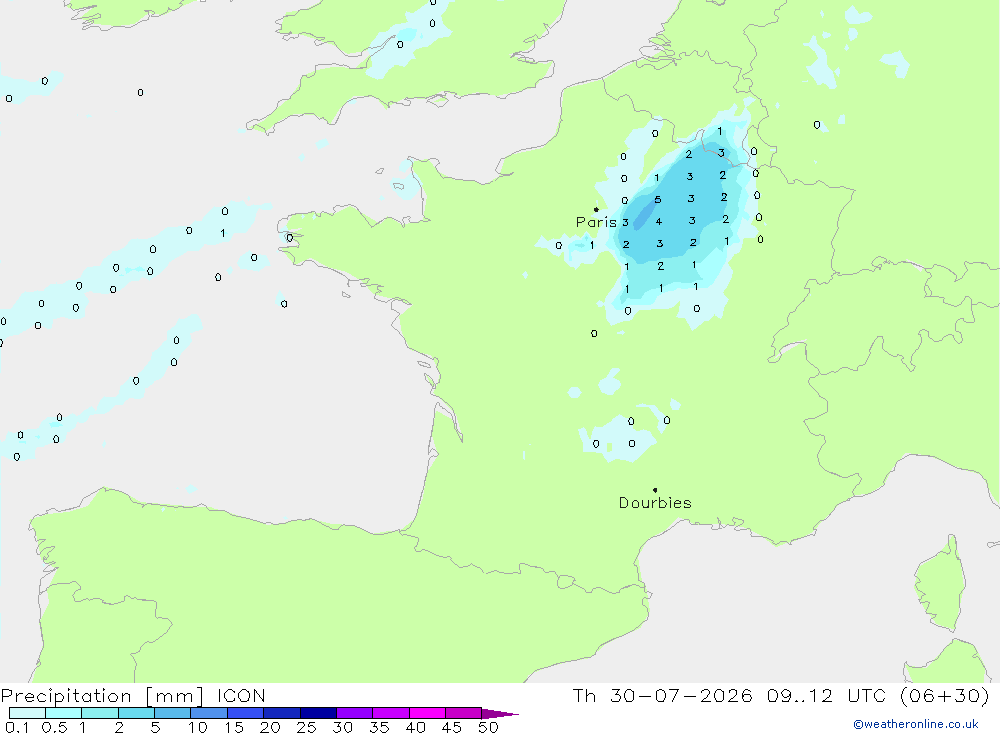The width and height of the screenshot is (1000, 733).
Task: Click the Th 30-07-2026 date text
Action: 662,695
